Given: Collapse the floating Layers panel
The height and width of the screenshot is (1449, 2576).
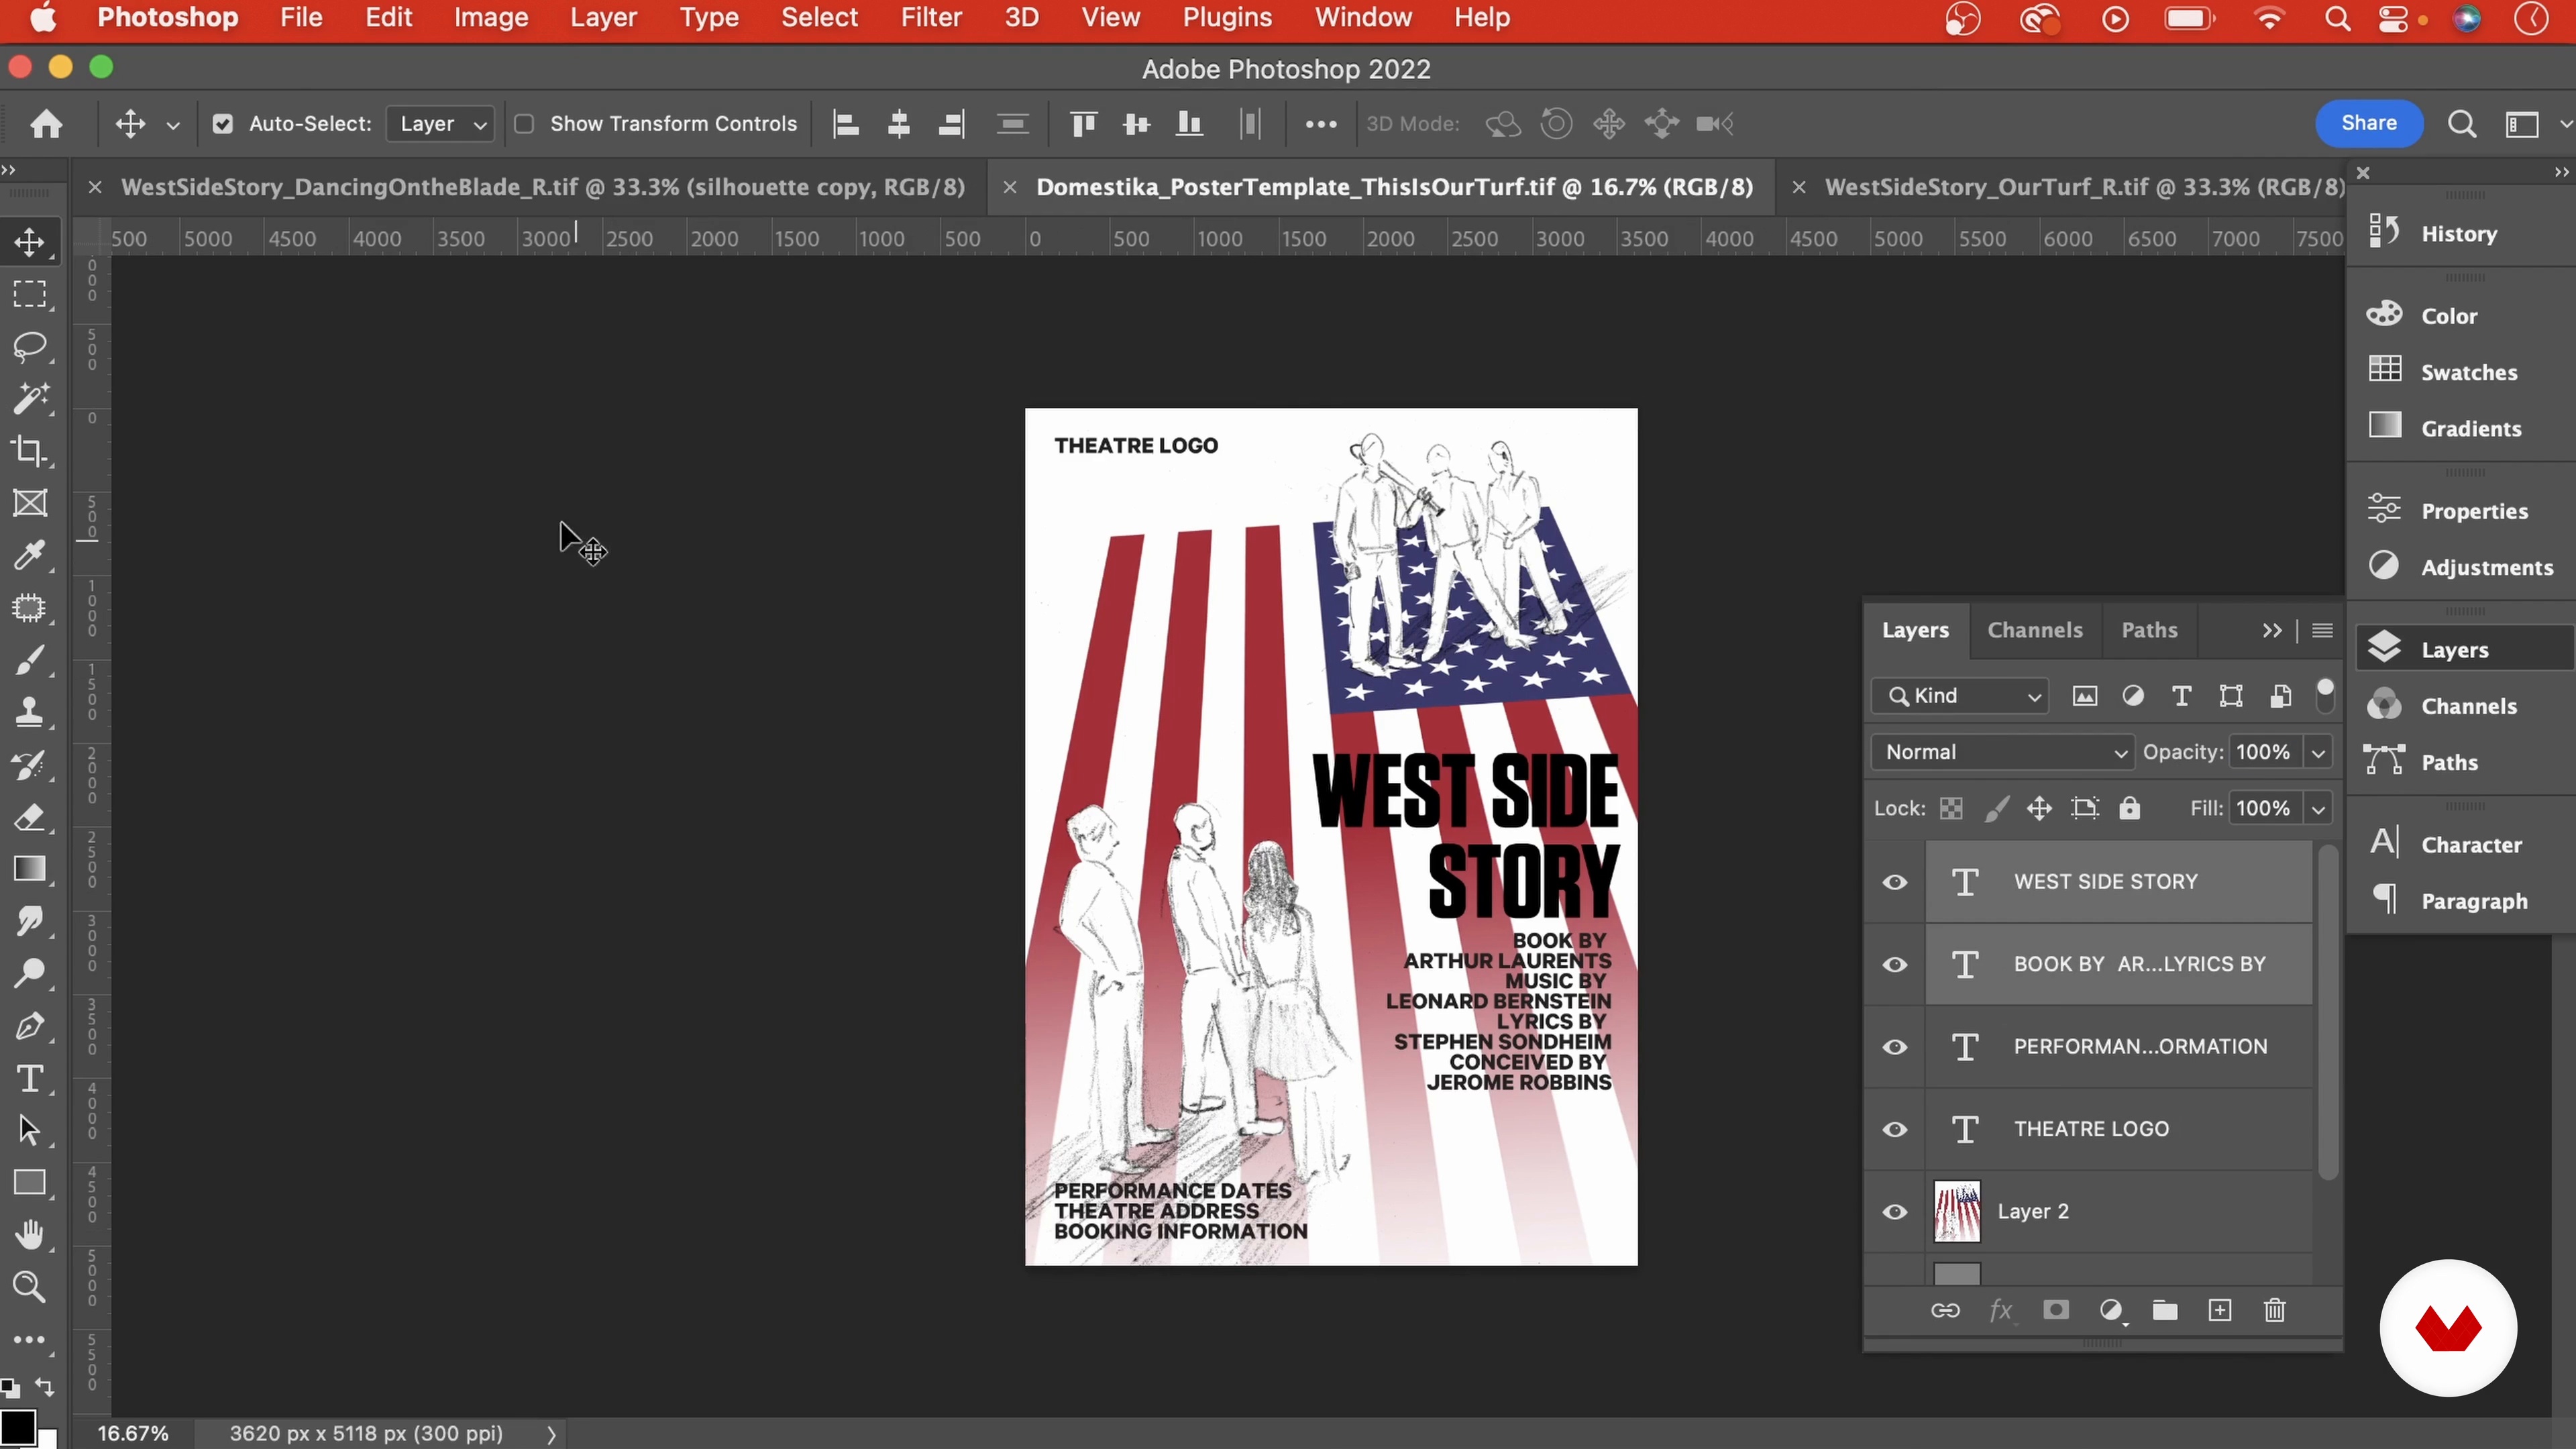Looking at the screenshot, I should [x=2272, y=630].
